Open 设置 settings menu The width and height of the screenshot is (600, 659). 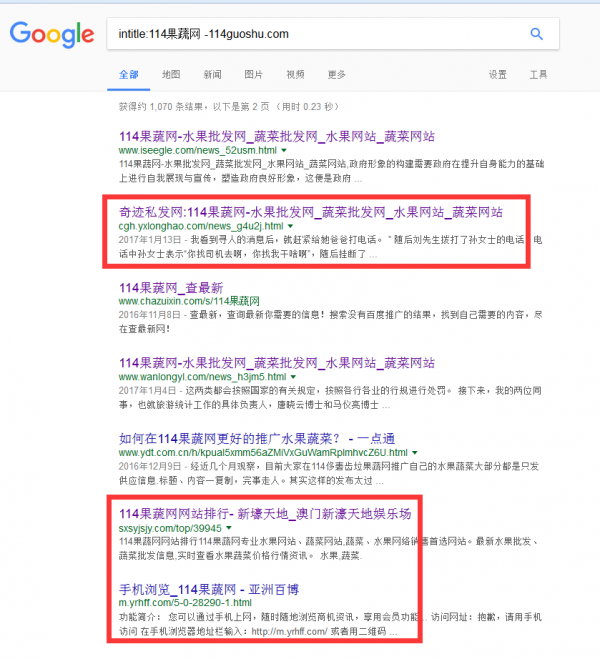[x=497, y=75]
